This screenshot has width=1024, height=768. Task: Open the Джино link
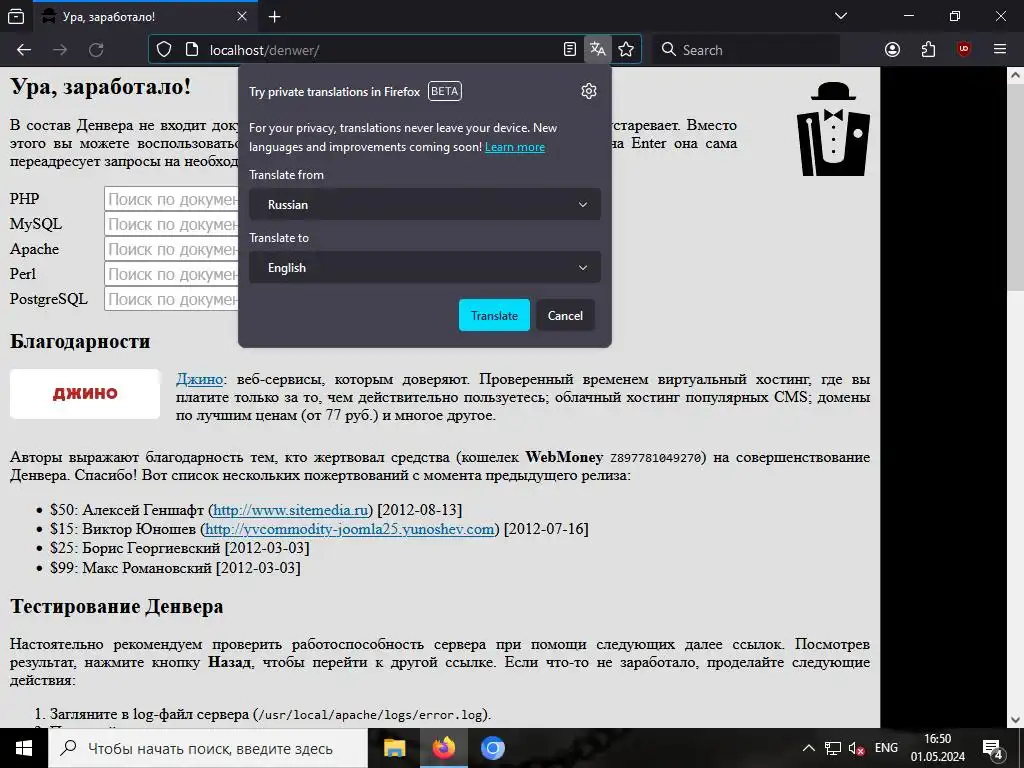coord(199,379)
